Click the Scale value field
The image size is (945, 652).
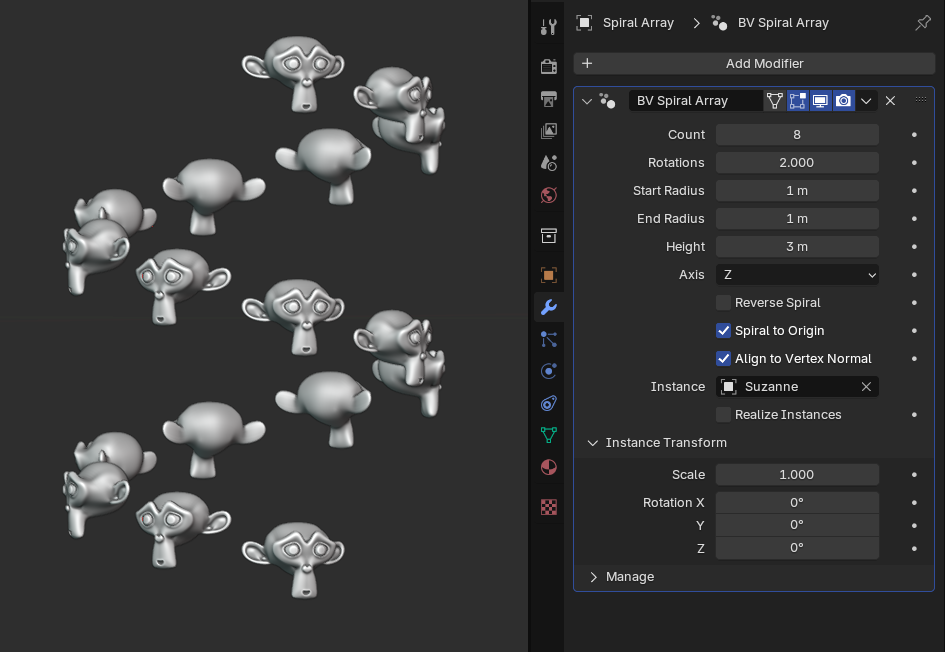coord(797,475)
